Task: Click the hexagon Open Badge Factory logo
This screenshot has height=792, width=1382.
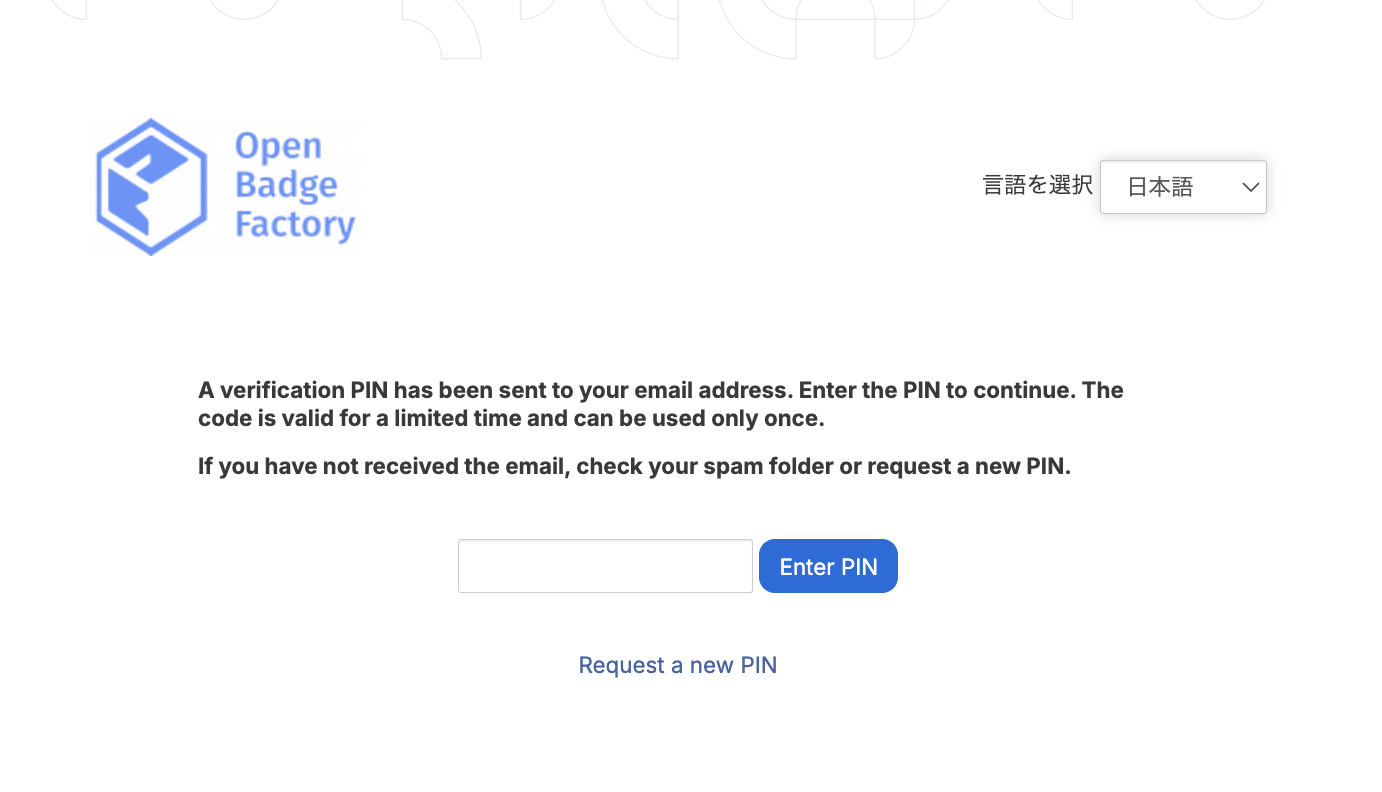Action: point(151,187)
